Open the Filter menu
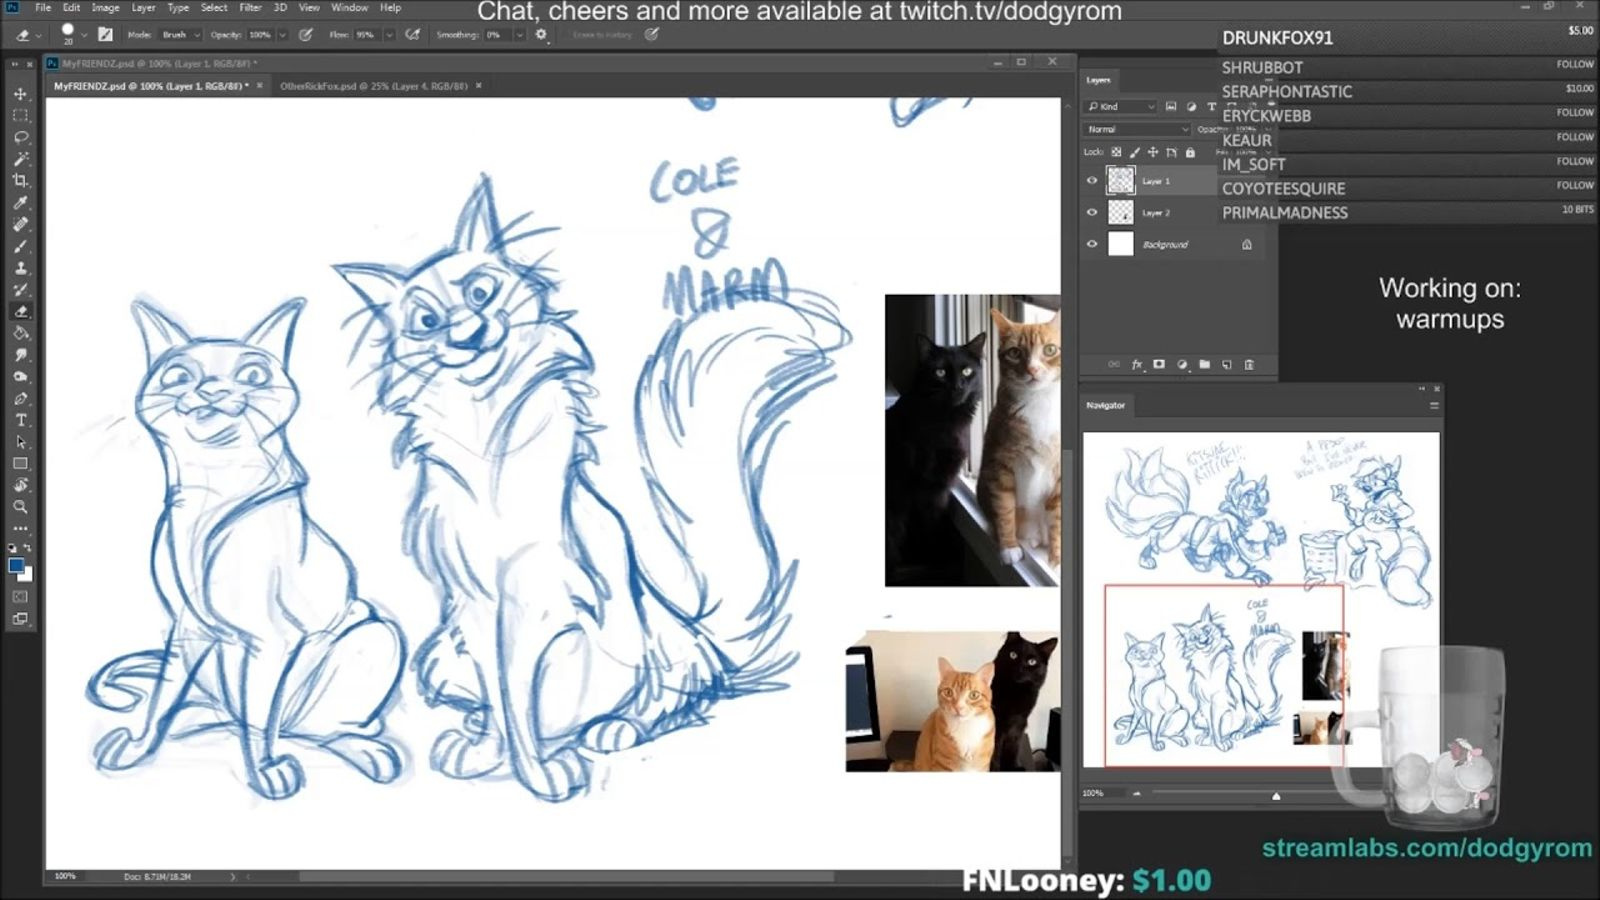1600x900 pixels. point(250,8)
